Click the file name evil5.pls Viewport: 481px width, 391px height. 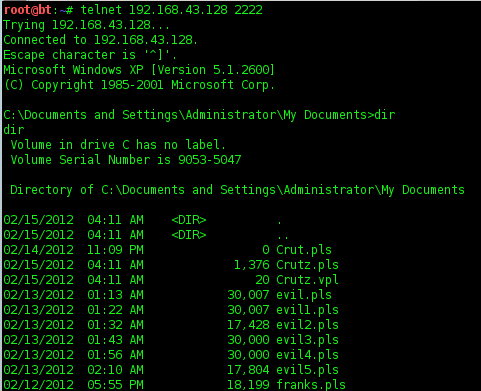(307, 370)
